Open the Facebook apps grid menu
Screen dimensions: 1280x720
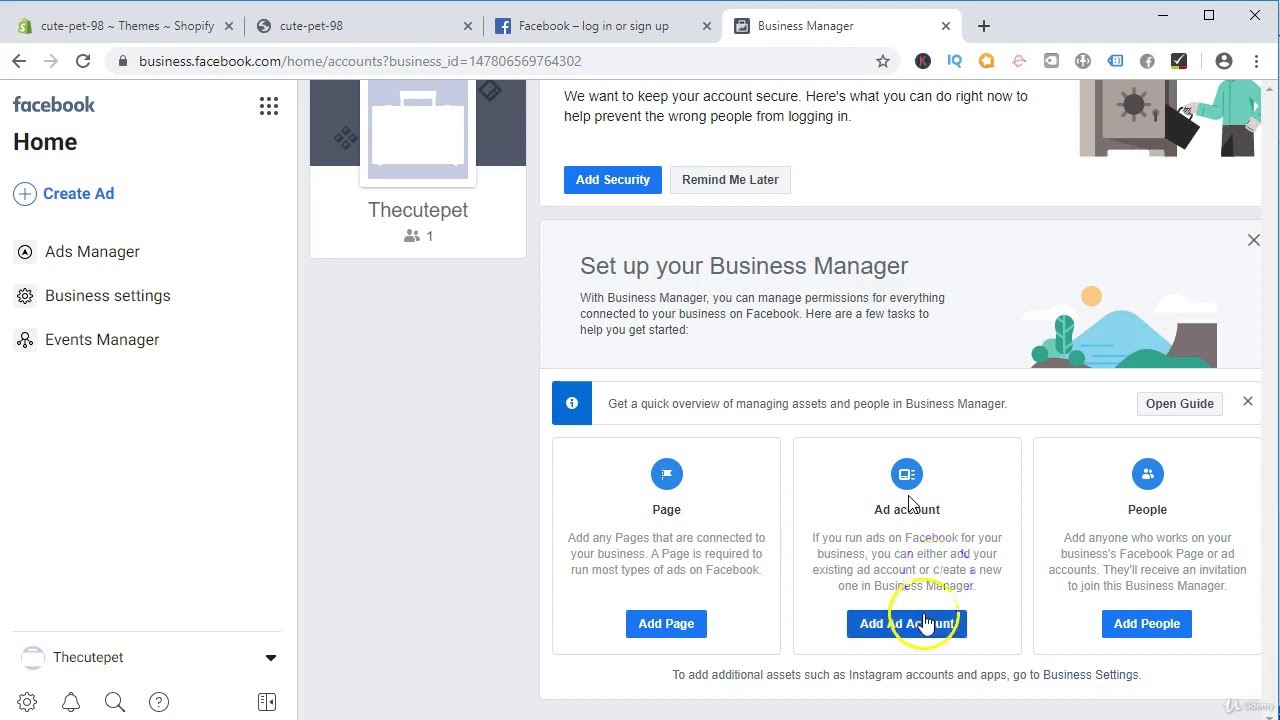click(x=269, y=106)
